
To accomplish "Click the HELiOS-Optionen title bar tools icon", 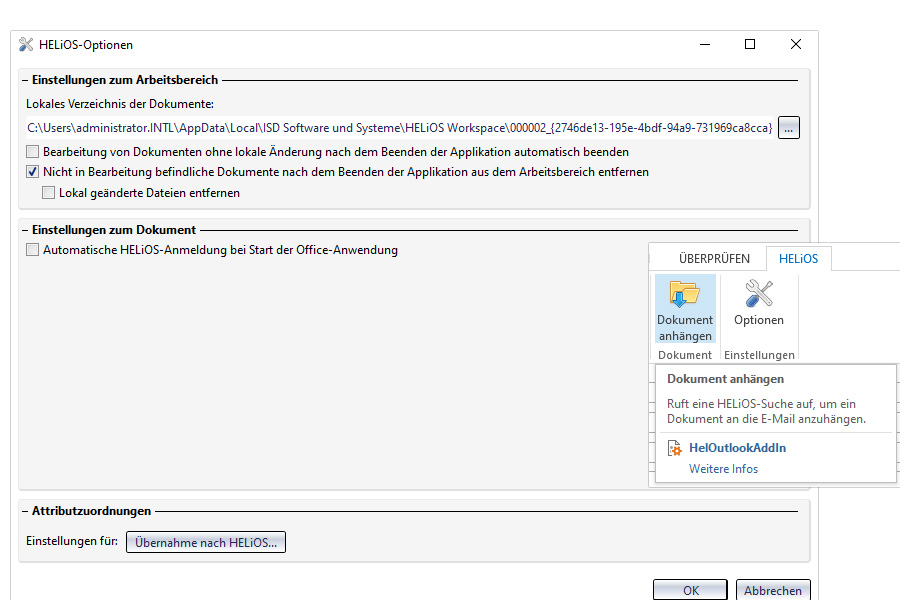I will coord(26,45).
